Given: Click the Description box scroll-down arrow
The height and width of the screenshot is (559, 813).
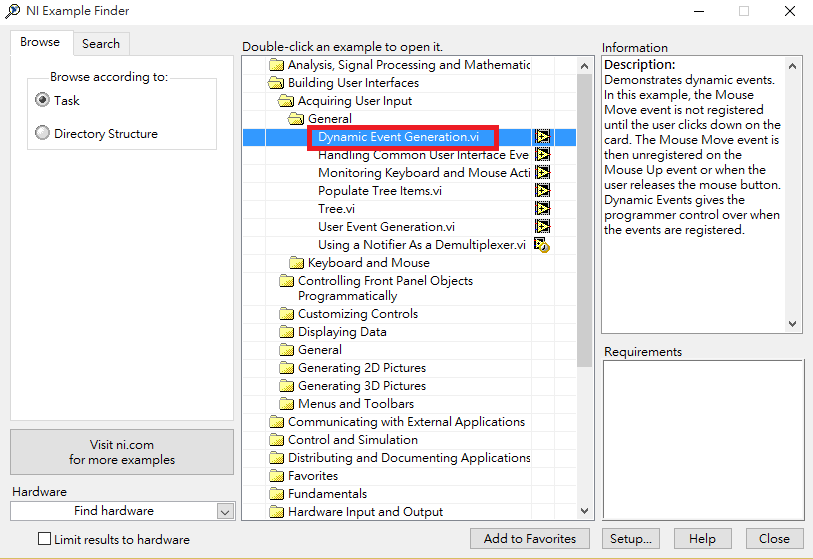Looking at the screenshot, I should pyautogui.click(x=792, y=324).
